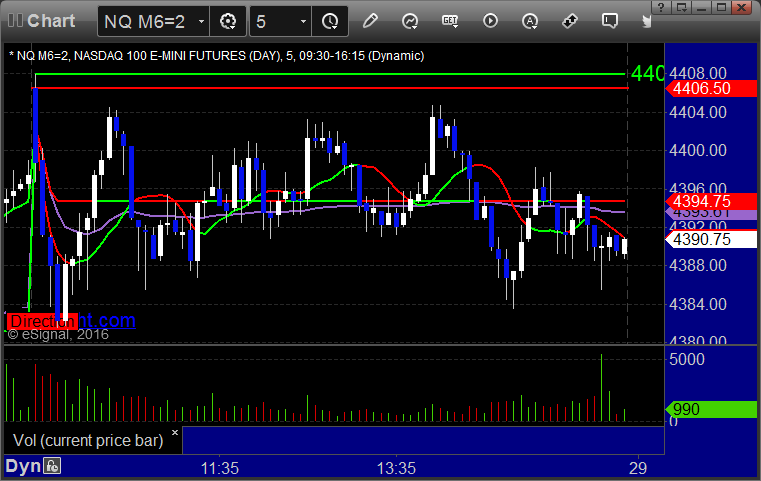Click the 4404.00 price axis label
The width and height of the screenshot is (761, 481).
point(697,113)
